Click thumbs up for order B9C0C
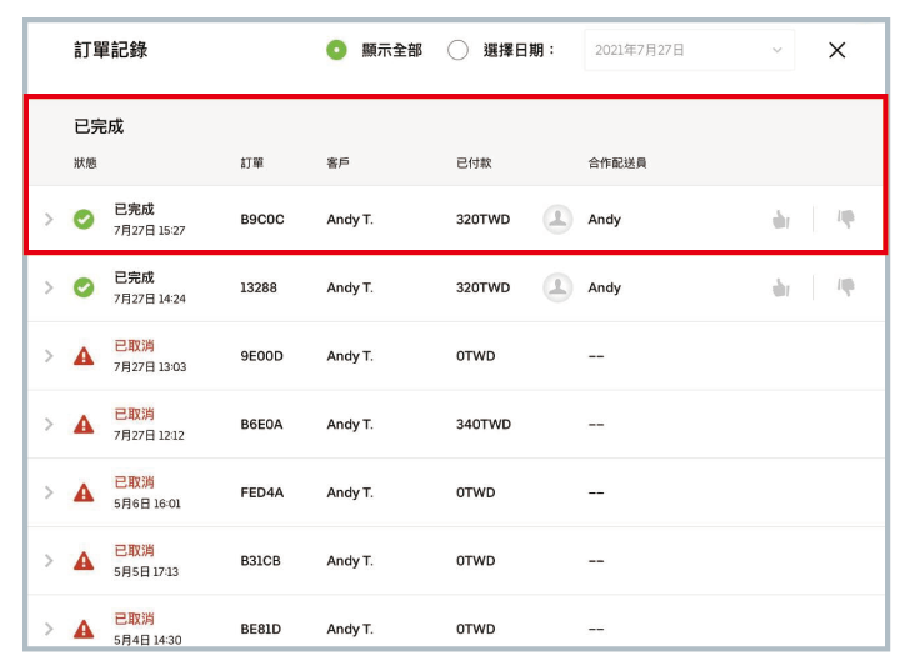The width and height of the screenshot is (906, 665). point(781,220)
